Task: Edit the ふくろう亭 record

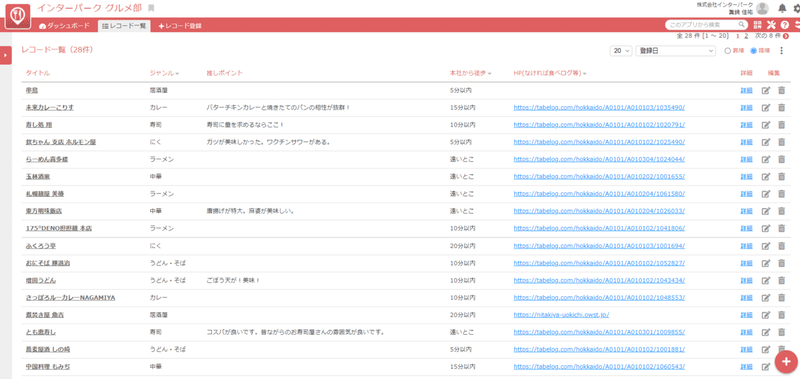Action: pyautogui.click(x=765, y=246)
